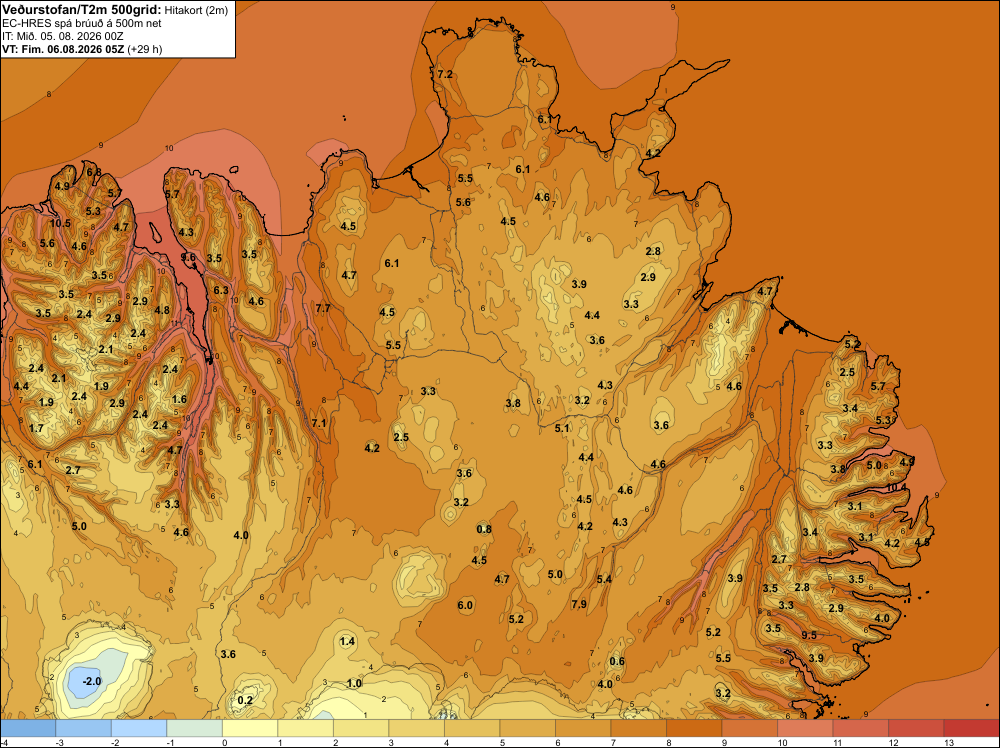Click the legend swatch between 10 and 11
The width and height of the screenshot is (1000, 748).
805,728
